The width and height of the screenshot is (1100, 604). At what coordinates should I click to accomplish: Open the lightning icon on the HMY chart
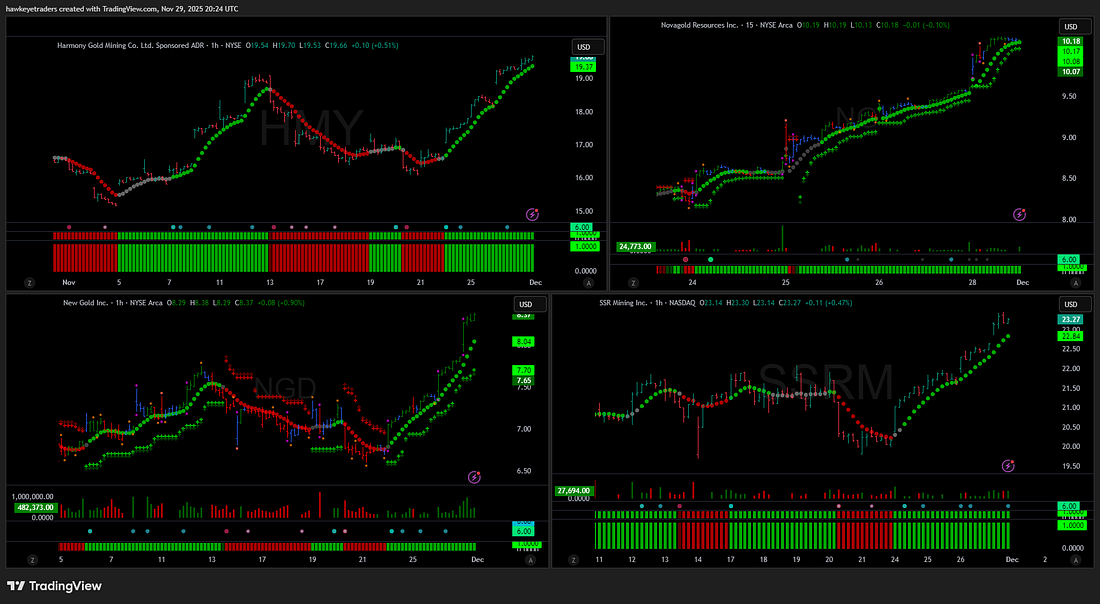(x=532, y=214)
